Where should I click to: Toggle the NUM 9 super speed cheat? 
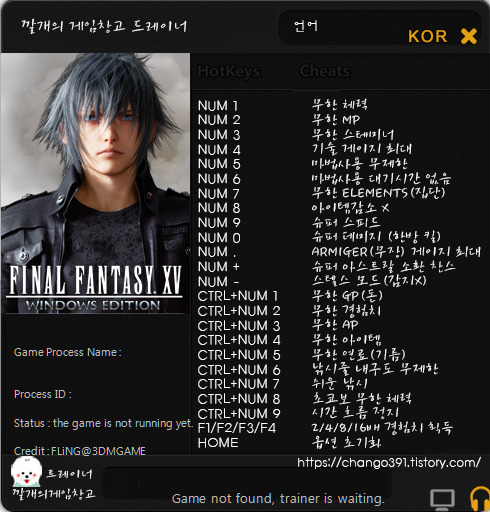(339, 222)
